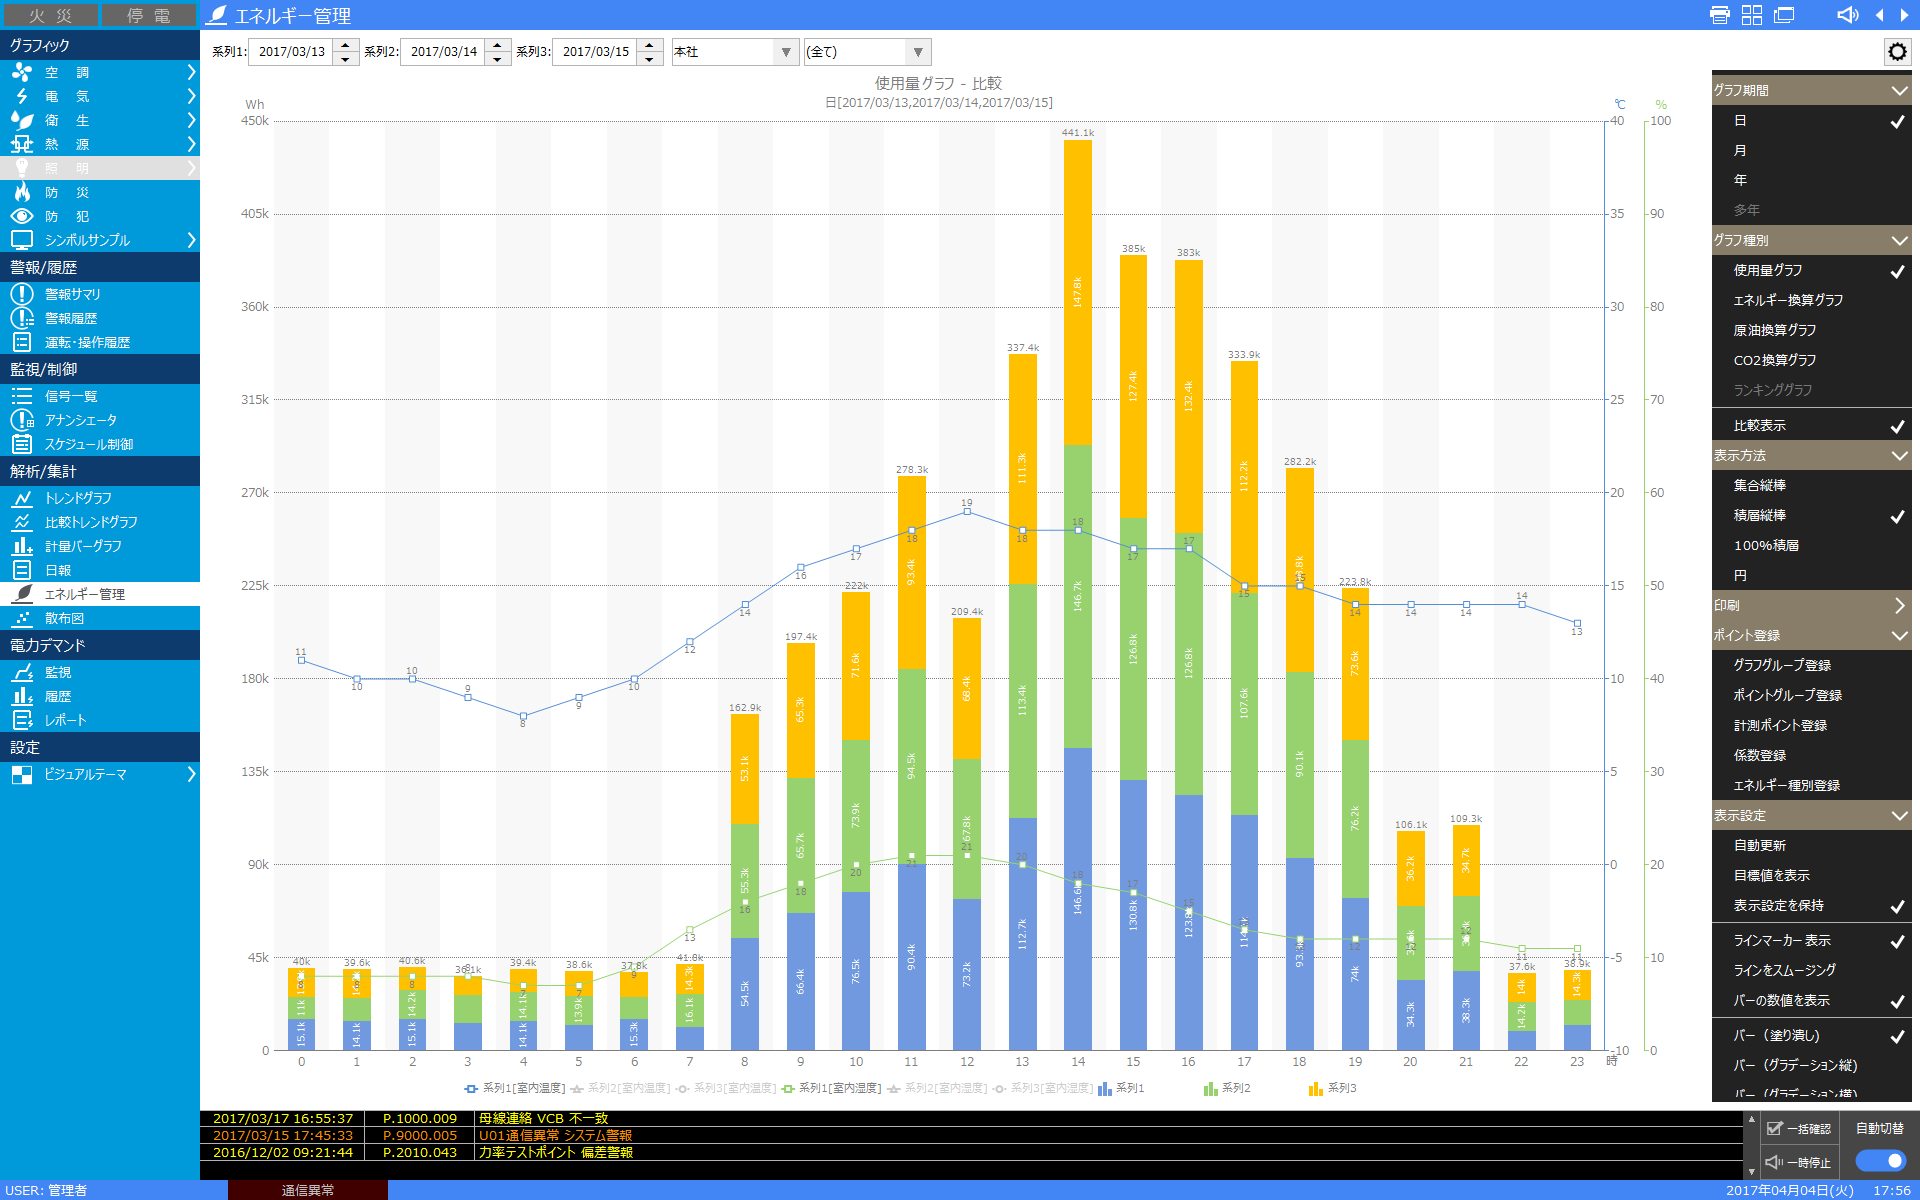This screenshot has width=1920, height=1200.
Task: Toggle 比較表示 option
Action: point(1812,425)
